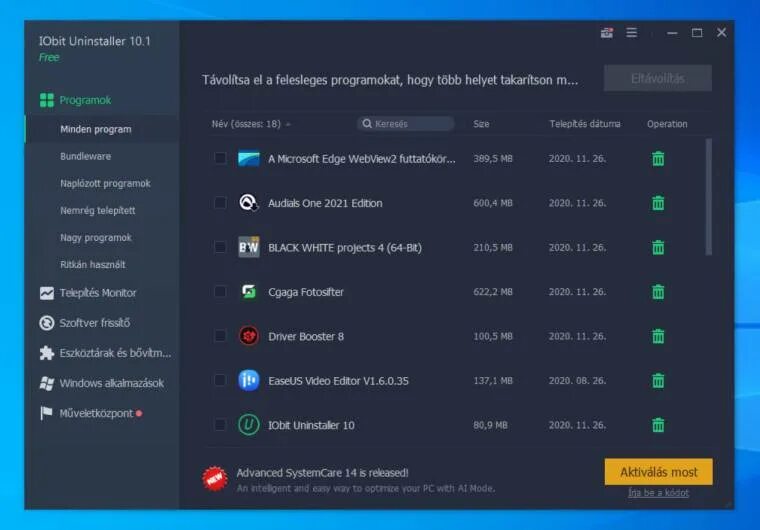Click the IObit Uninstaller green U icon
The height and width of the screenshot is (530, 760).
(249, 425)
